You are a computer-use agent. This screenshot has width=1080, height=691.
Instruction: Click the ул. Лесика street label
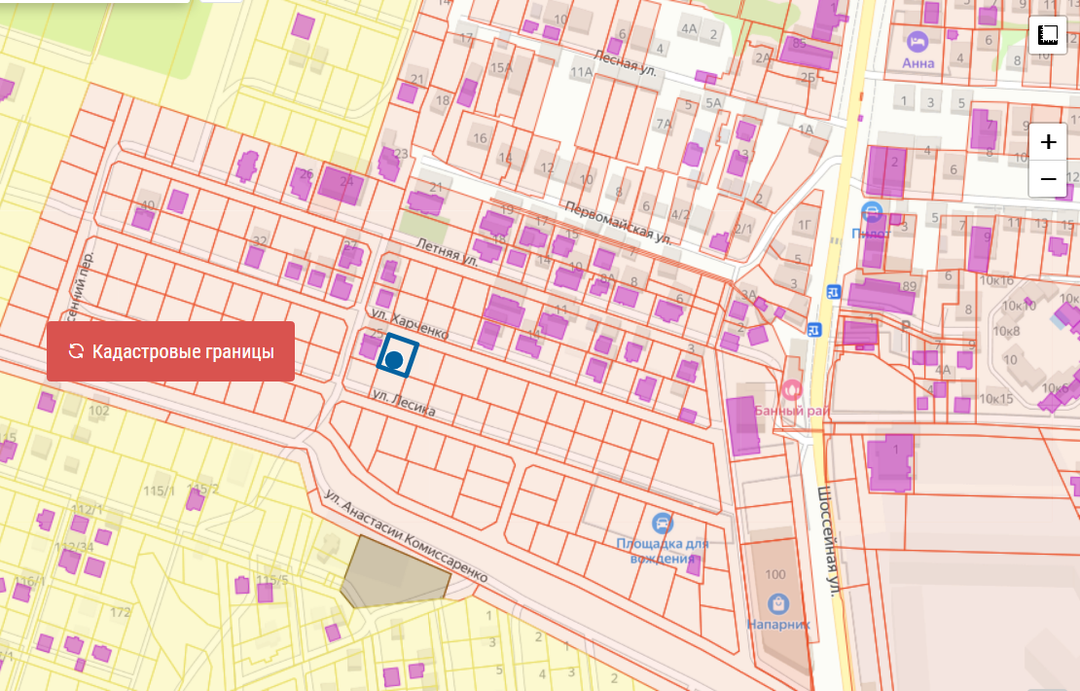pos(403,406)
